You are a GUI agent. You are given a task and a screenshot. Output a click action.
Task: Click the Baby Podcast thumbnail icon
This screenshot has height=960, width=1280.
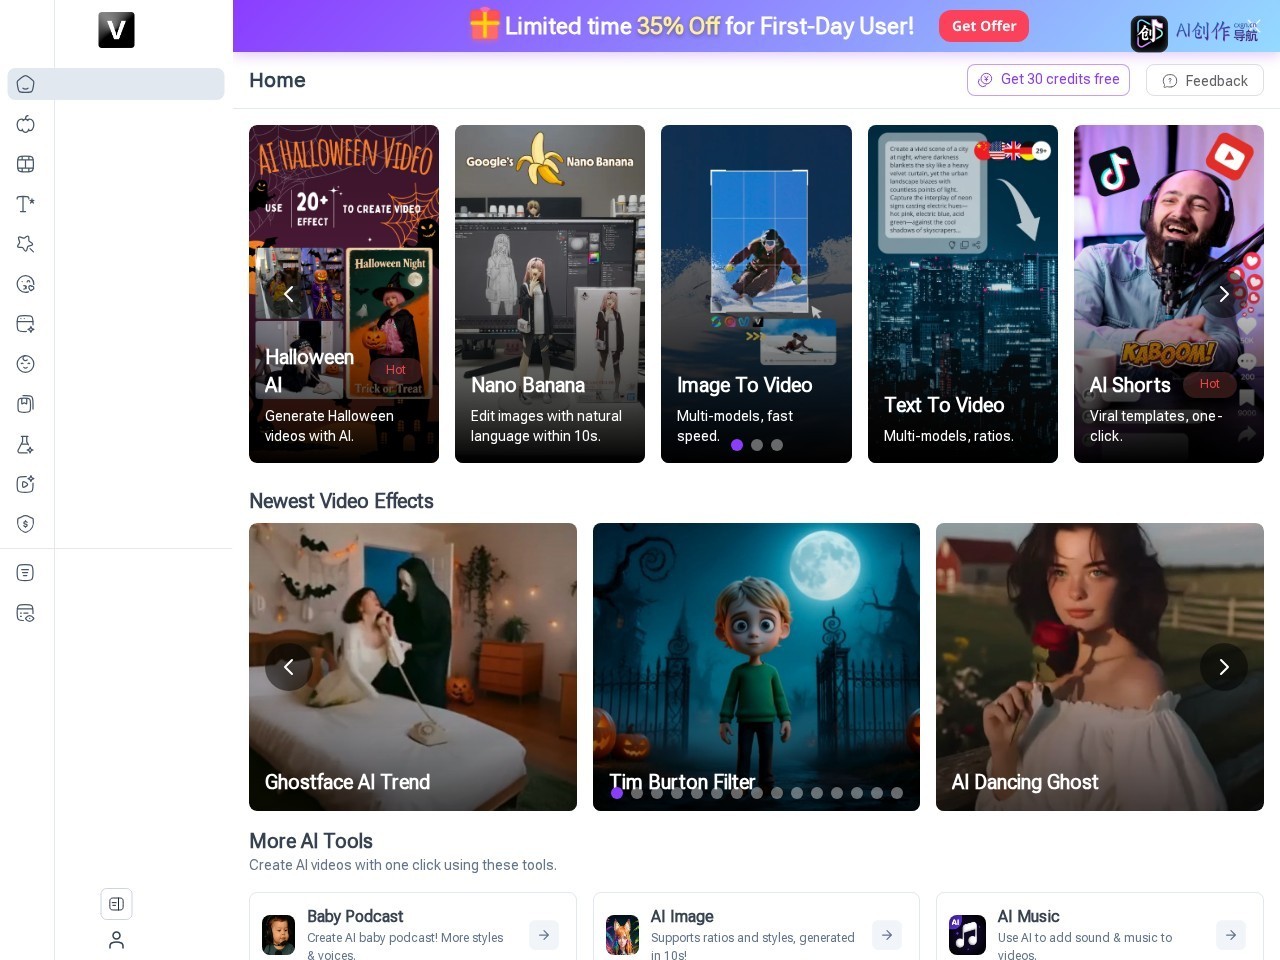pos(278,935)
